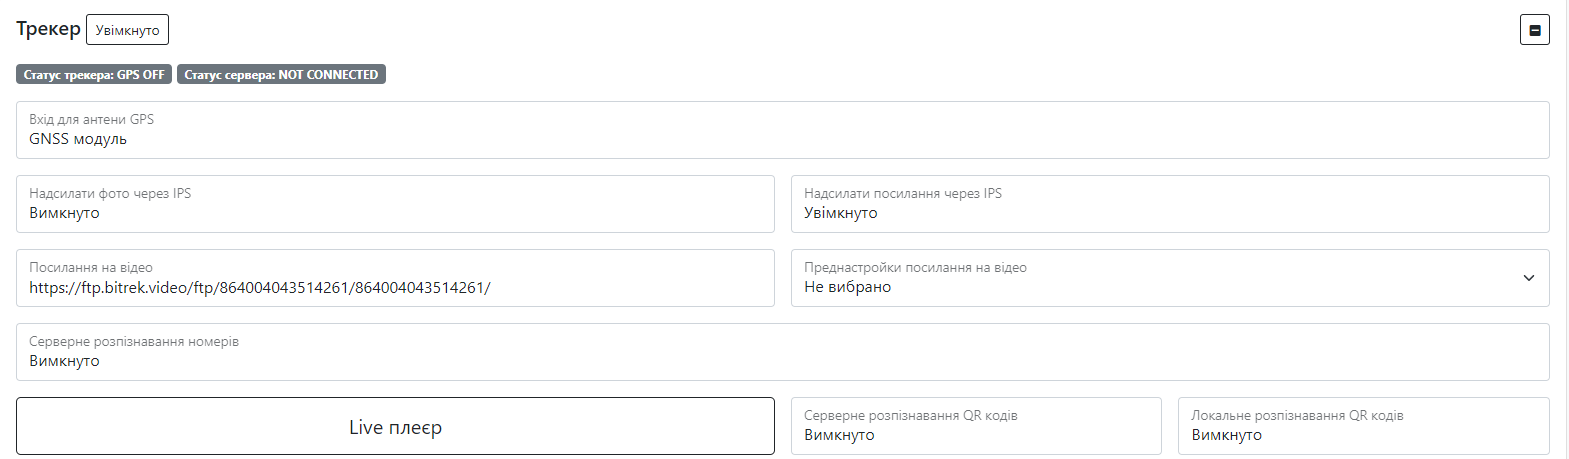Click the chevron arrow of video presets
This screenshot has width=1569, height=459.
point(1528,278)
